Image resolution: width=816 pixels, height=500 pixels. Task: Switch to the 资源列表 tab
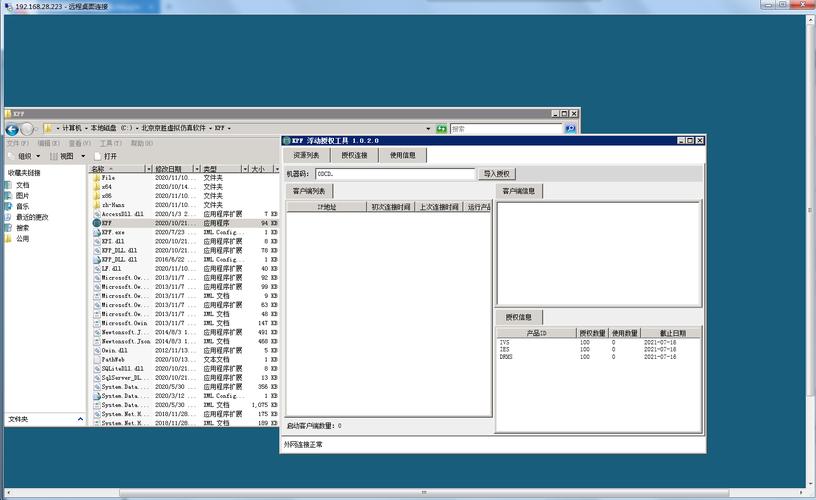pyautogui.click(x=306, y=155)
